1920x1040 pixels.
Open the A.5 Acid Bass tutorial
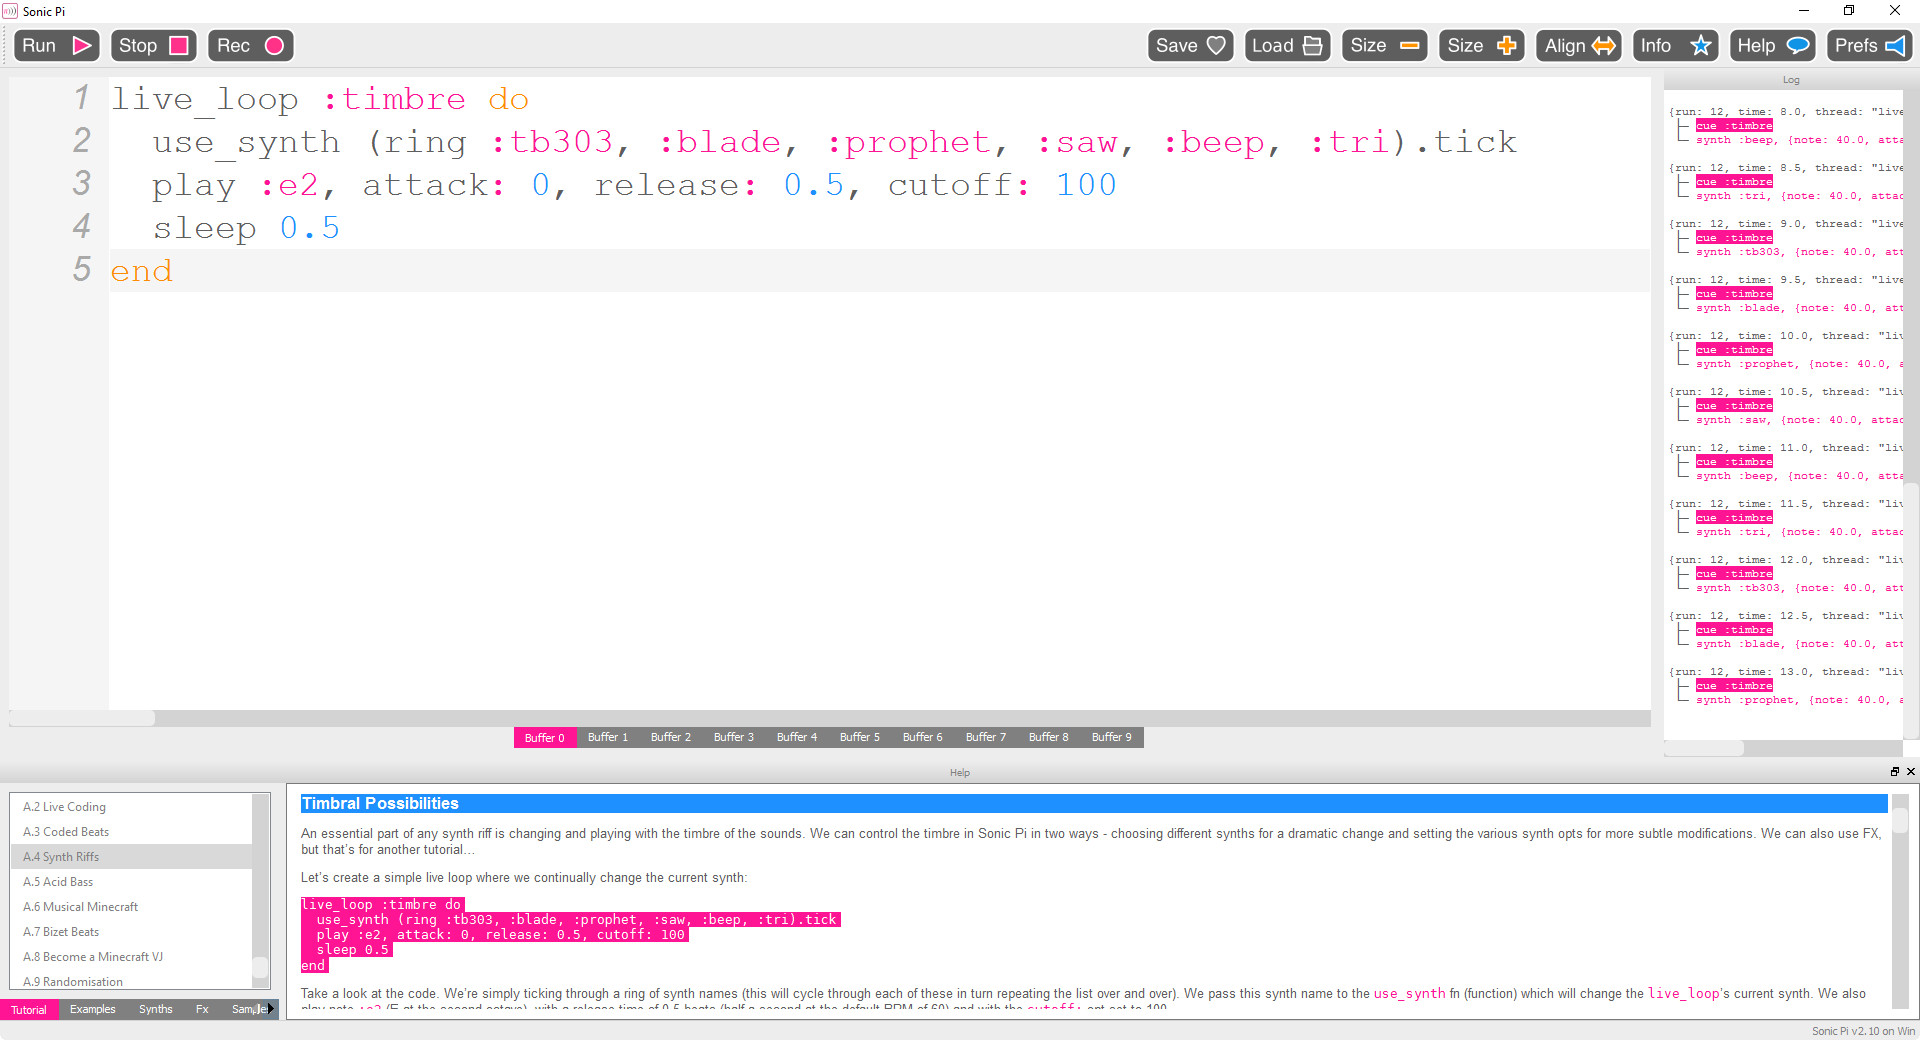58,881
